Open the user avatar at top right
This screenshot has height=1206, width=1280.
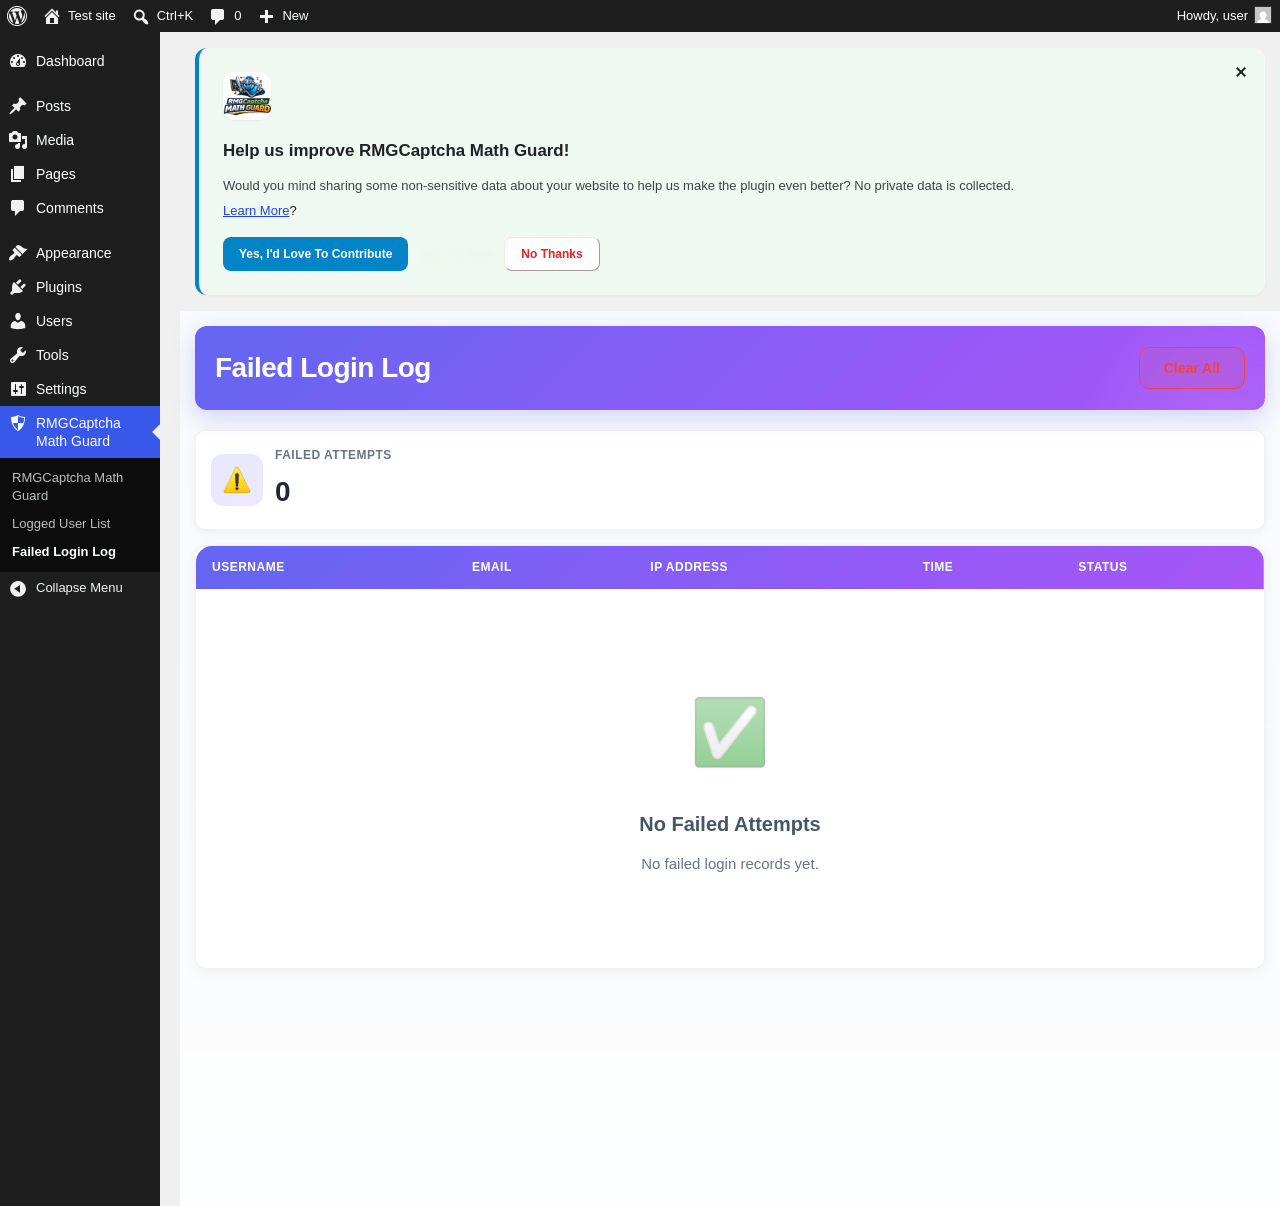click(x=1263, y=15)
